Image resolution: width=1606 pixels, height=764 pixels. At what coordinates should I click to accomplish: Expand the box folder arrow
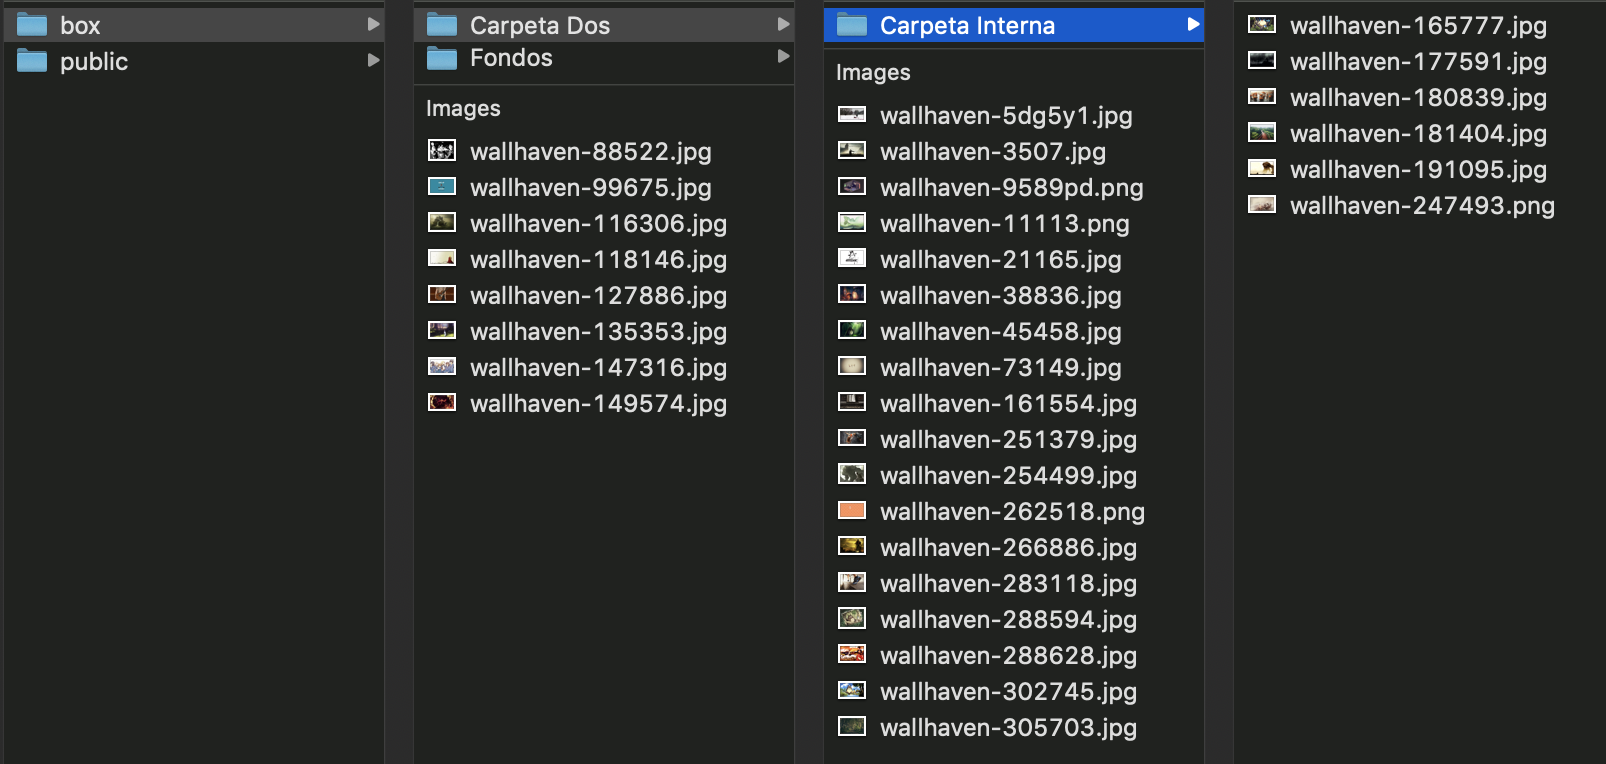(x=373, y=24)
